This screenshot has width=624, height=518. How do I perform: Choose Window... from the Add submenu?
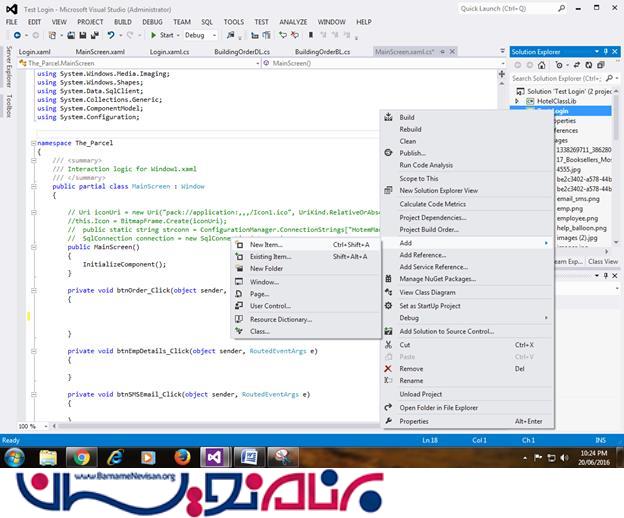(x=306, y=282)
